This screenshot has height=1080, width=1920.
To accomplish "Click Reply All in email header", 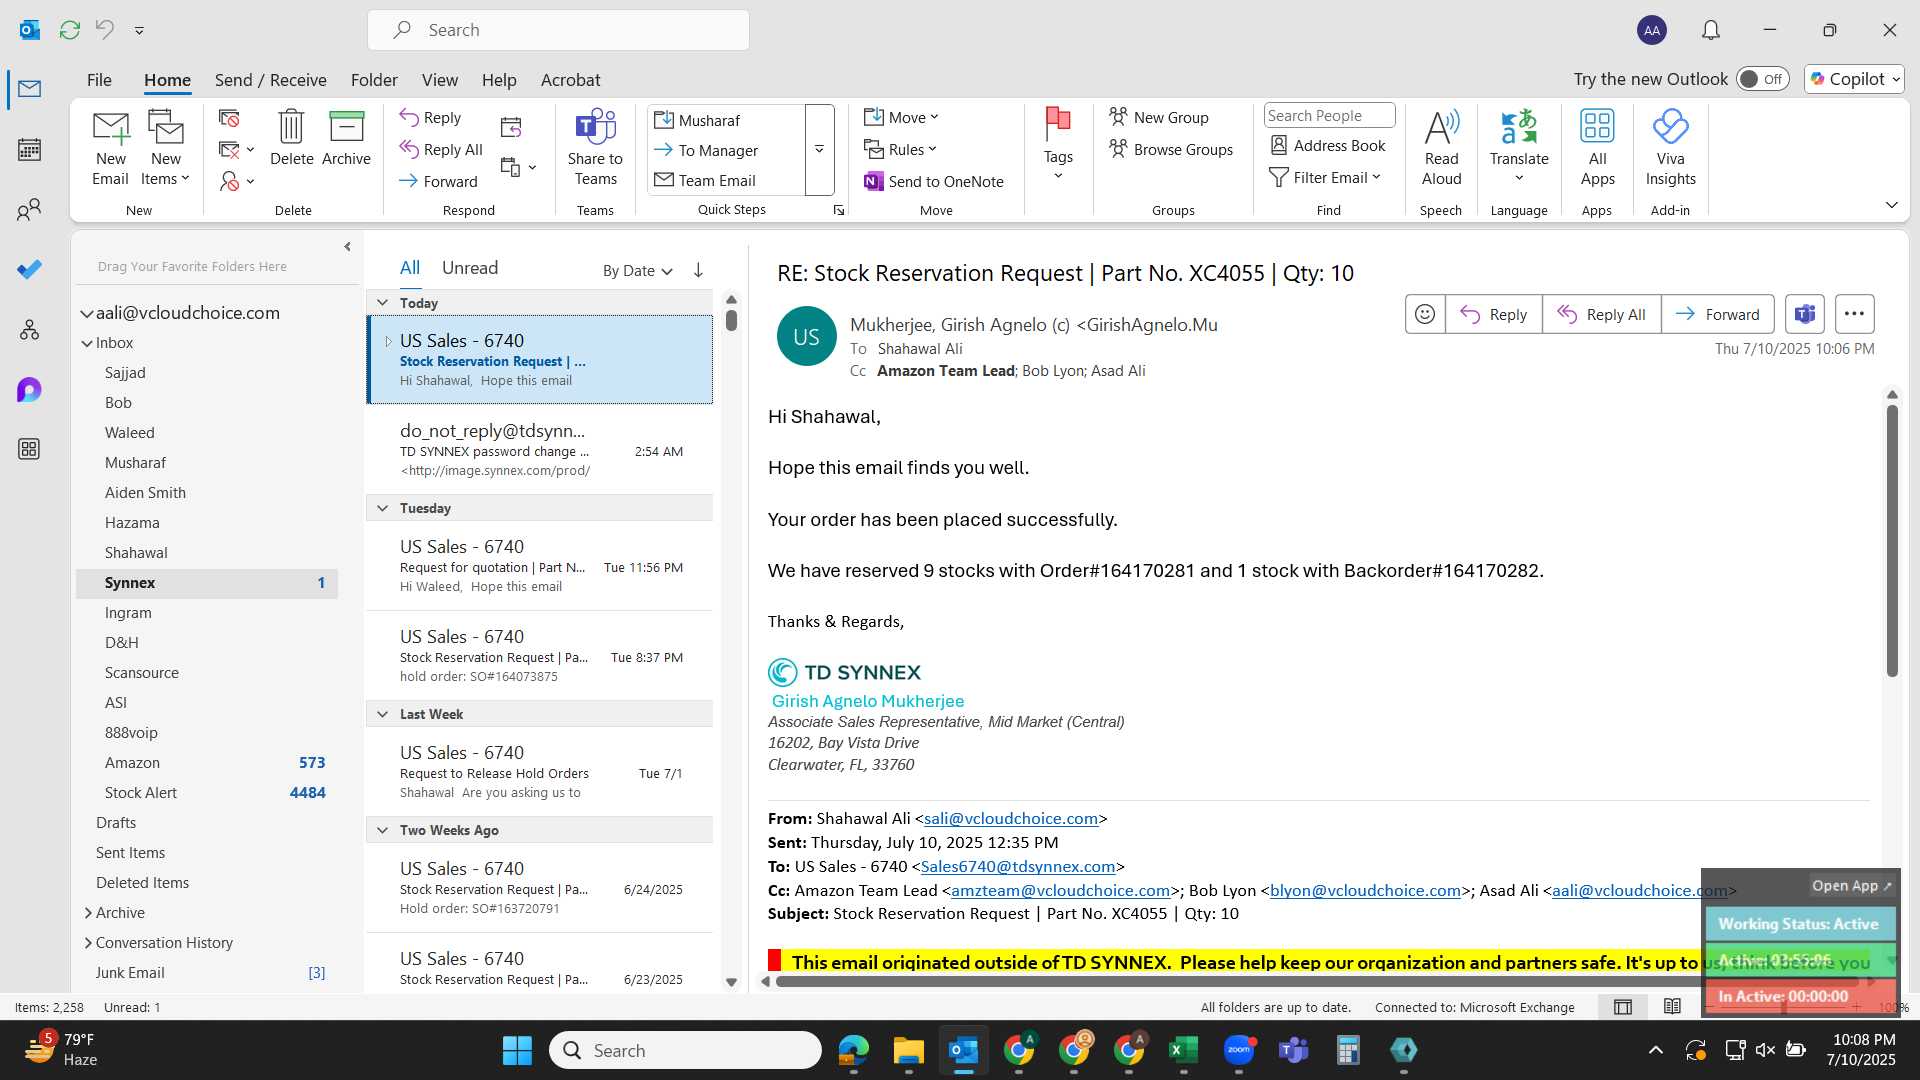I will point(1601,314).
